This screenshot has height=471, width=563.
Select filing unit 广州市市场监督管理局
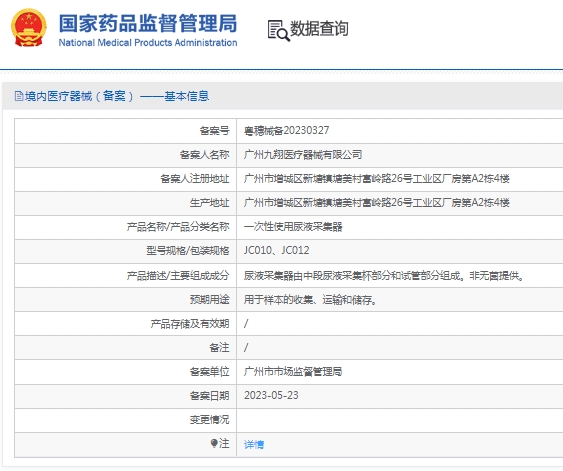[x=293, y=372]
